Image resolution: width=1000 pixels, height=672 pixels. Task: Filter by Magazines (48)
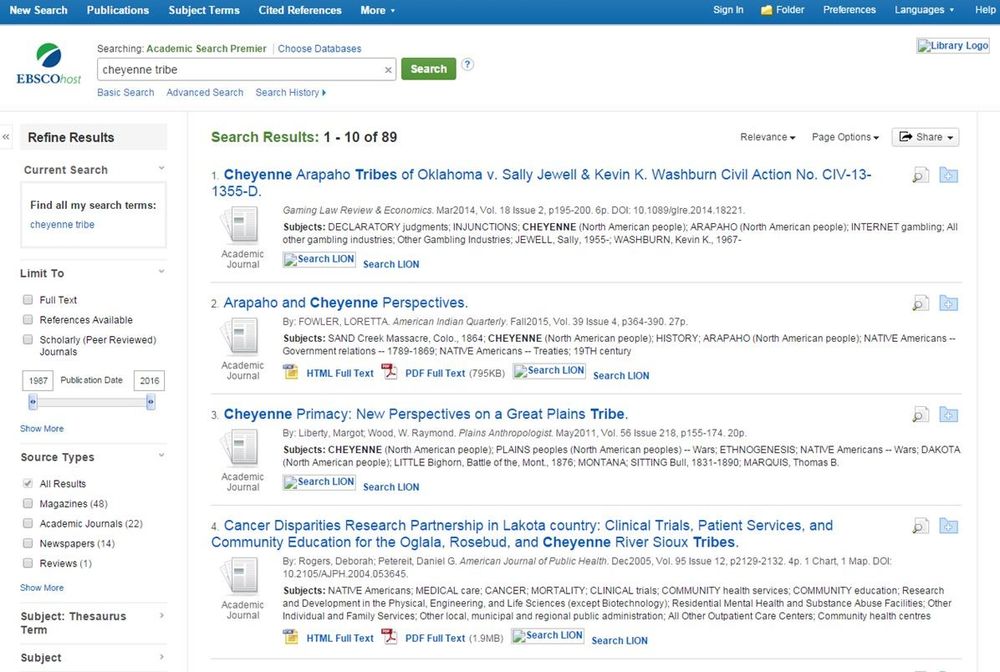[x=28, y=503]
